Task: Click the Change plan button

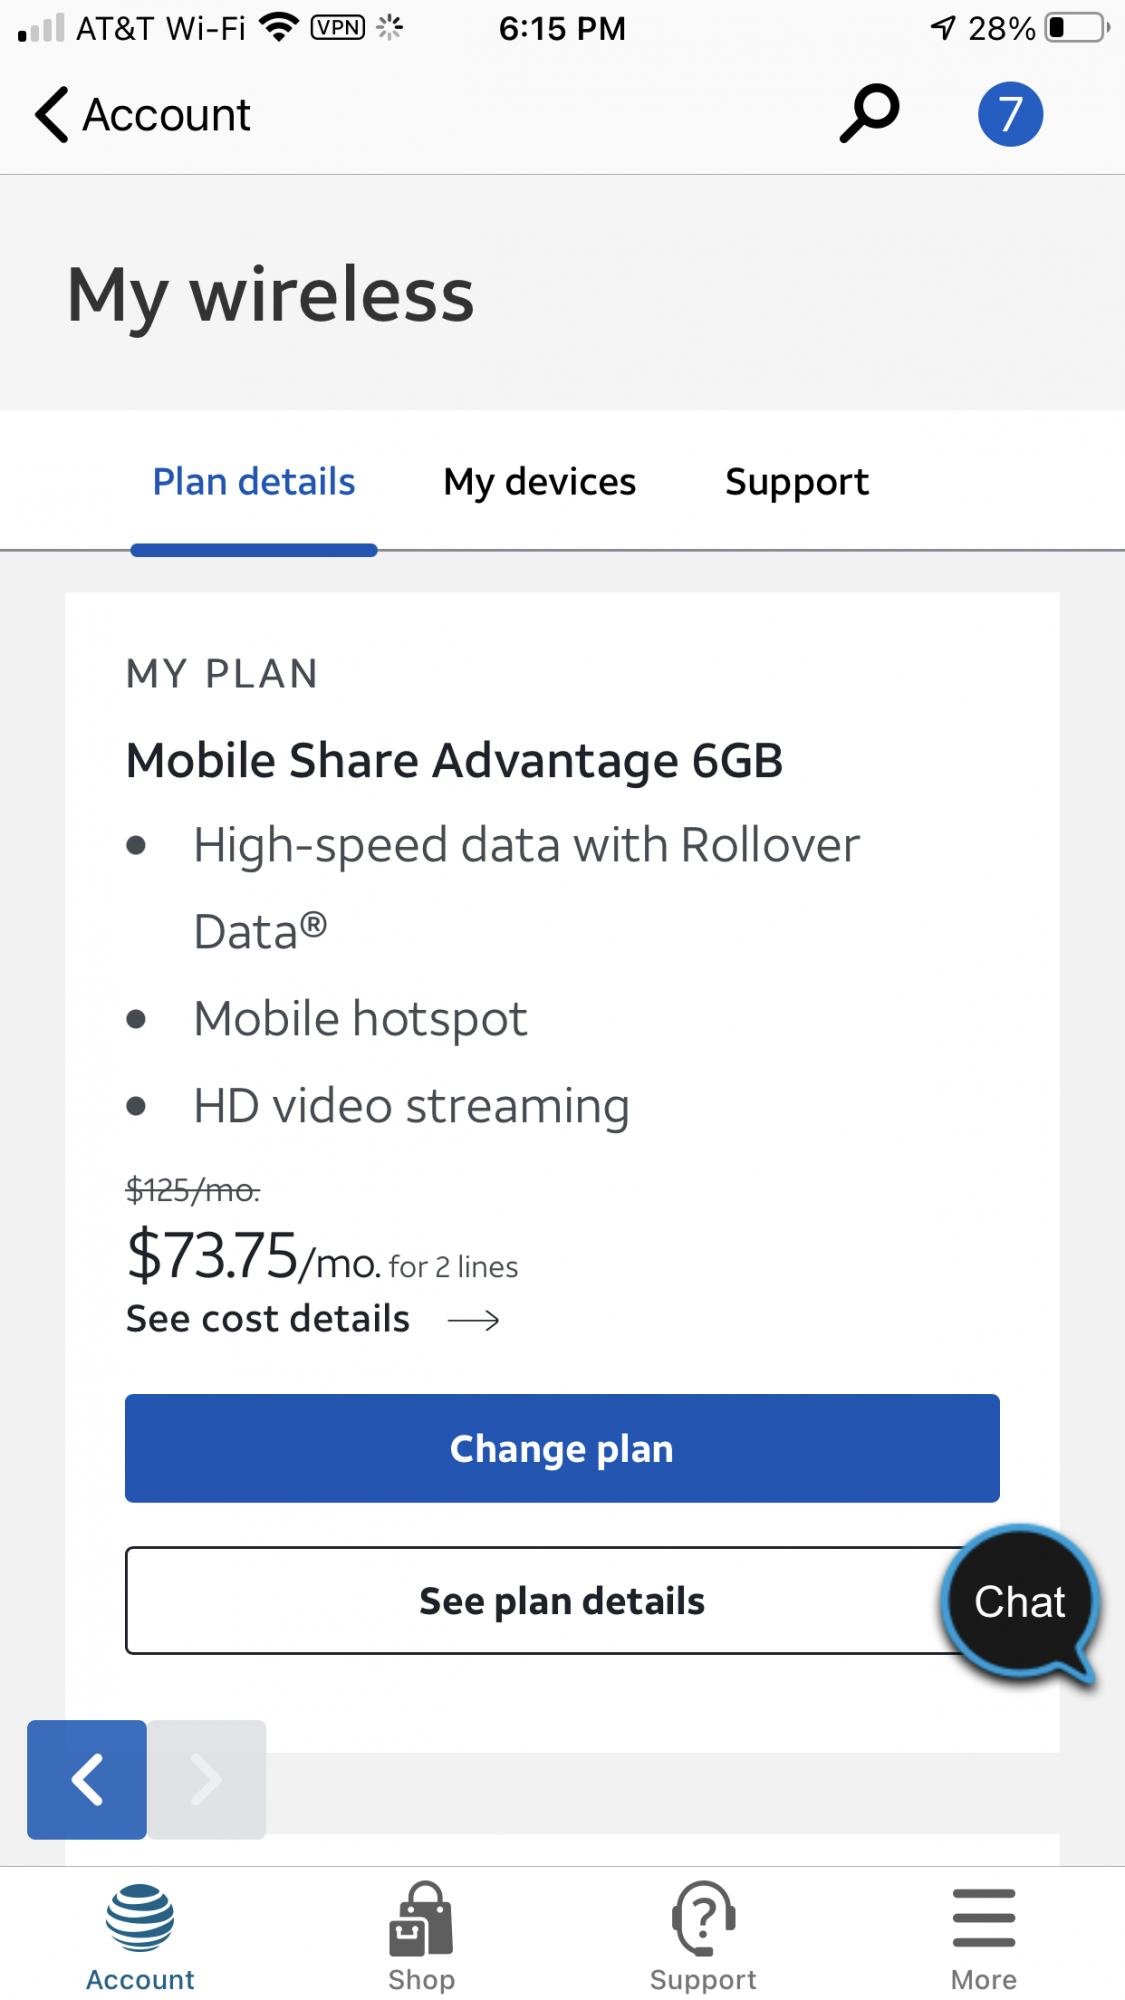Action: [x=562, y=1448]
